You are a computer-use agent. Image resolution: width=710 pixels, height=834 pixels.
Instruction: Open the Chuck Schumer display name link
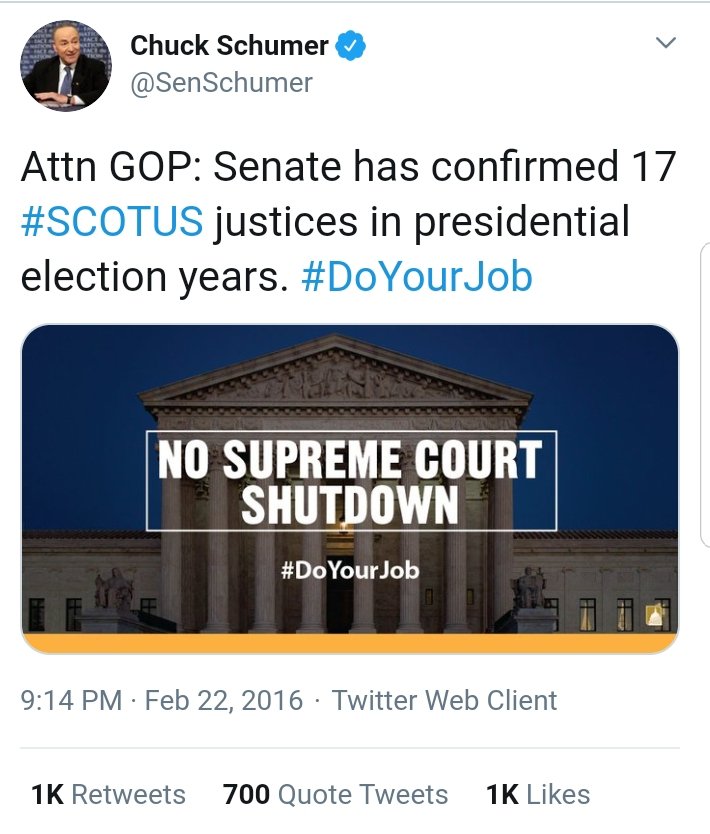(229, 45)
